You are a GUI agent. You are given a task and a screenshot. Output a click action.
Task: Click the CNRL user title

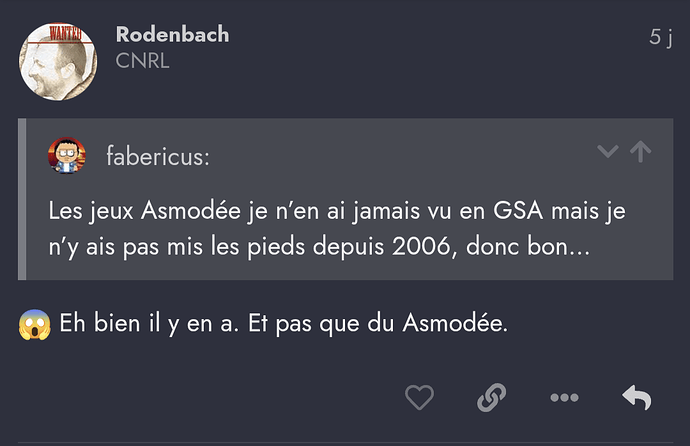pos(142,61)
